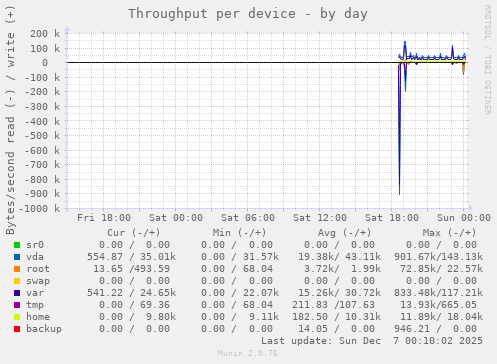Click the 'Cur (-/+)' column header

tap(134, 233)
